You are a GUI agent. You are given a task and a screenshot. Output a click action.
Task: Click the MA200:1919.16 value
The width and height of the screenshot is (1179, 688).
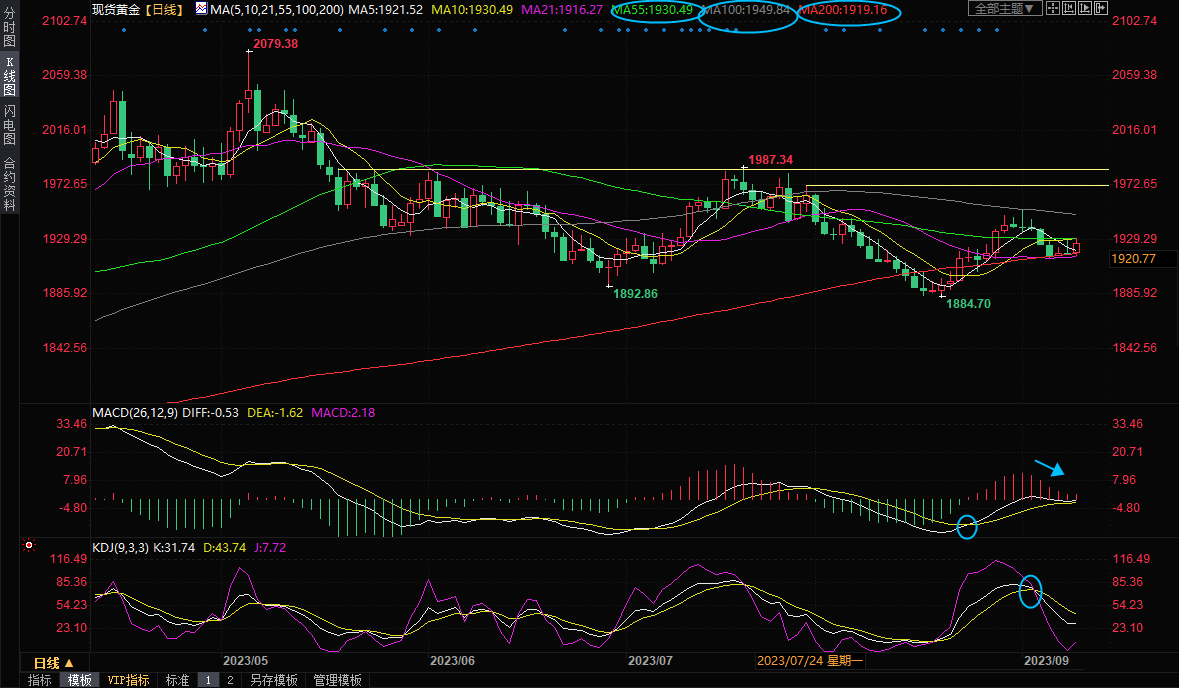tap(842, 10)
